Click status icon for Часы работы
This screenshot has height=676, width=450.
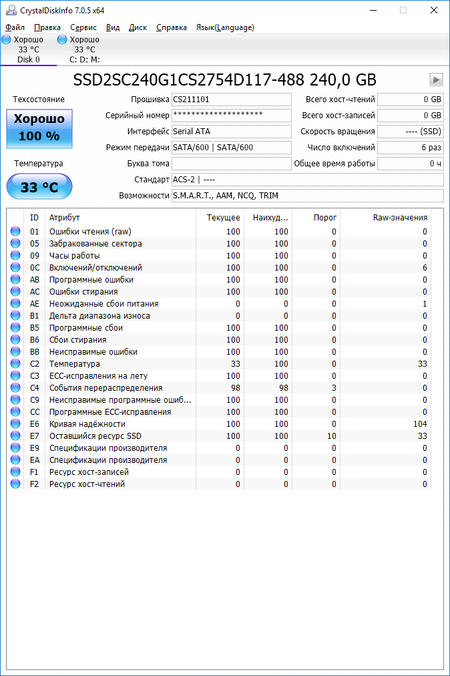pos(16,256)
